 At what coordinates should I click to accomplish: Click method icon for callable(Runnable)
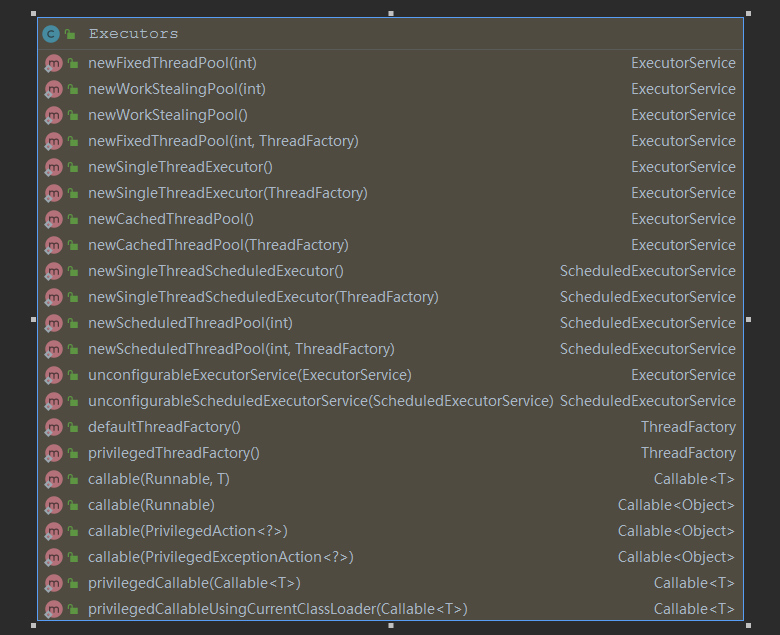tap(53, 505)
